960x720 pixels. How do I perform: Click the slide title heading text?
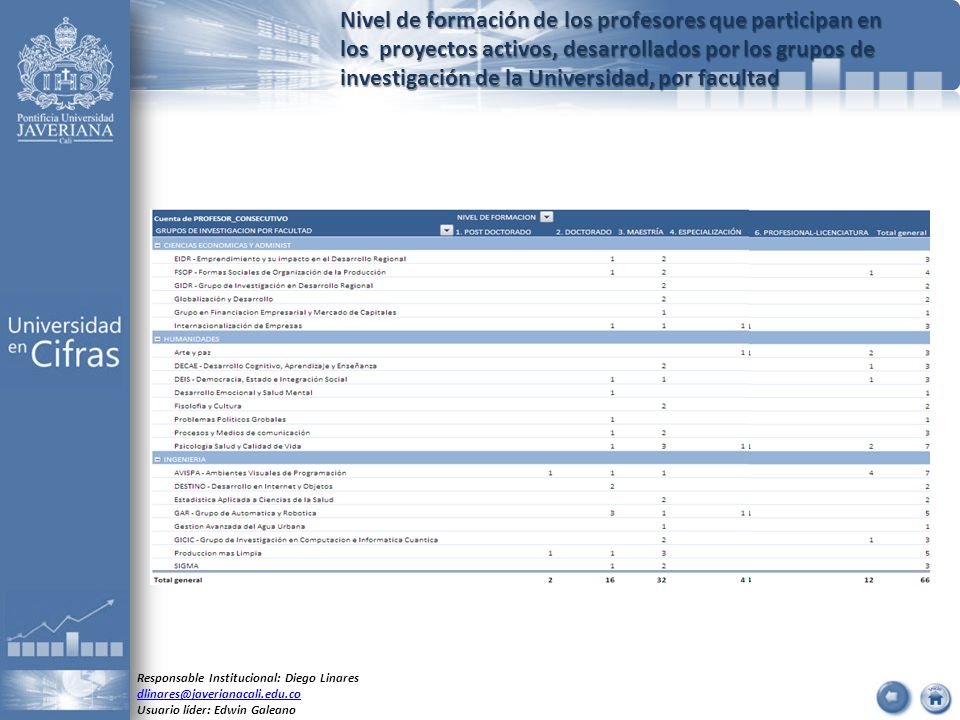tap(610, 49)
